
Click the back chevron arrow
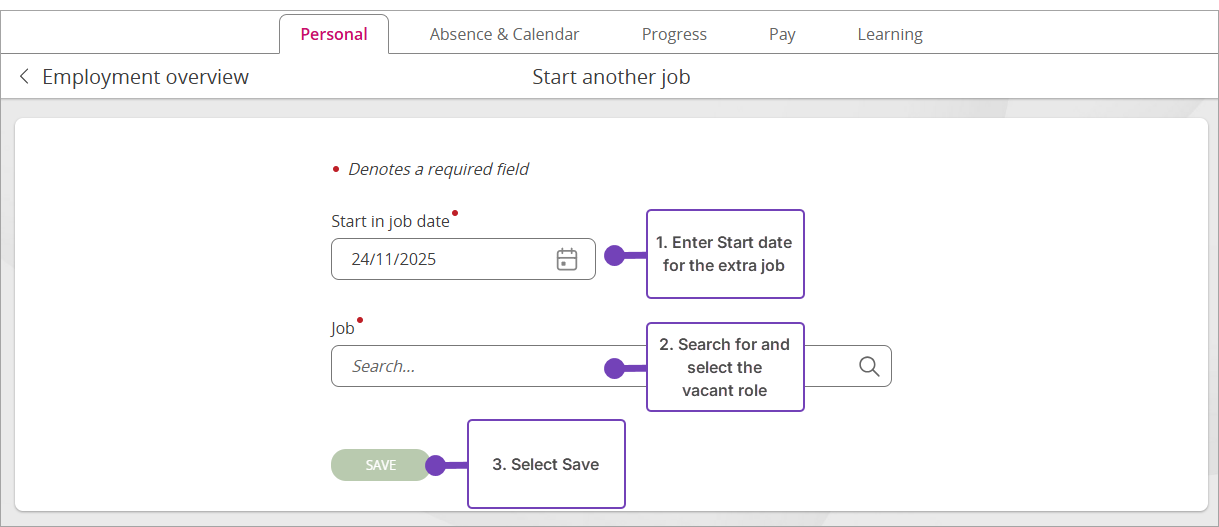(x=24, y=77)
